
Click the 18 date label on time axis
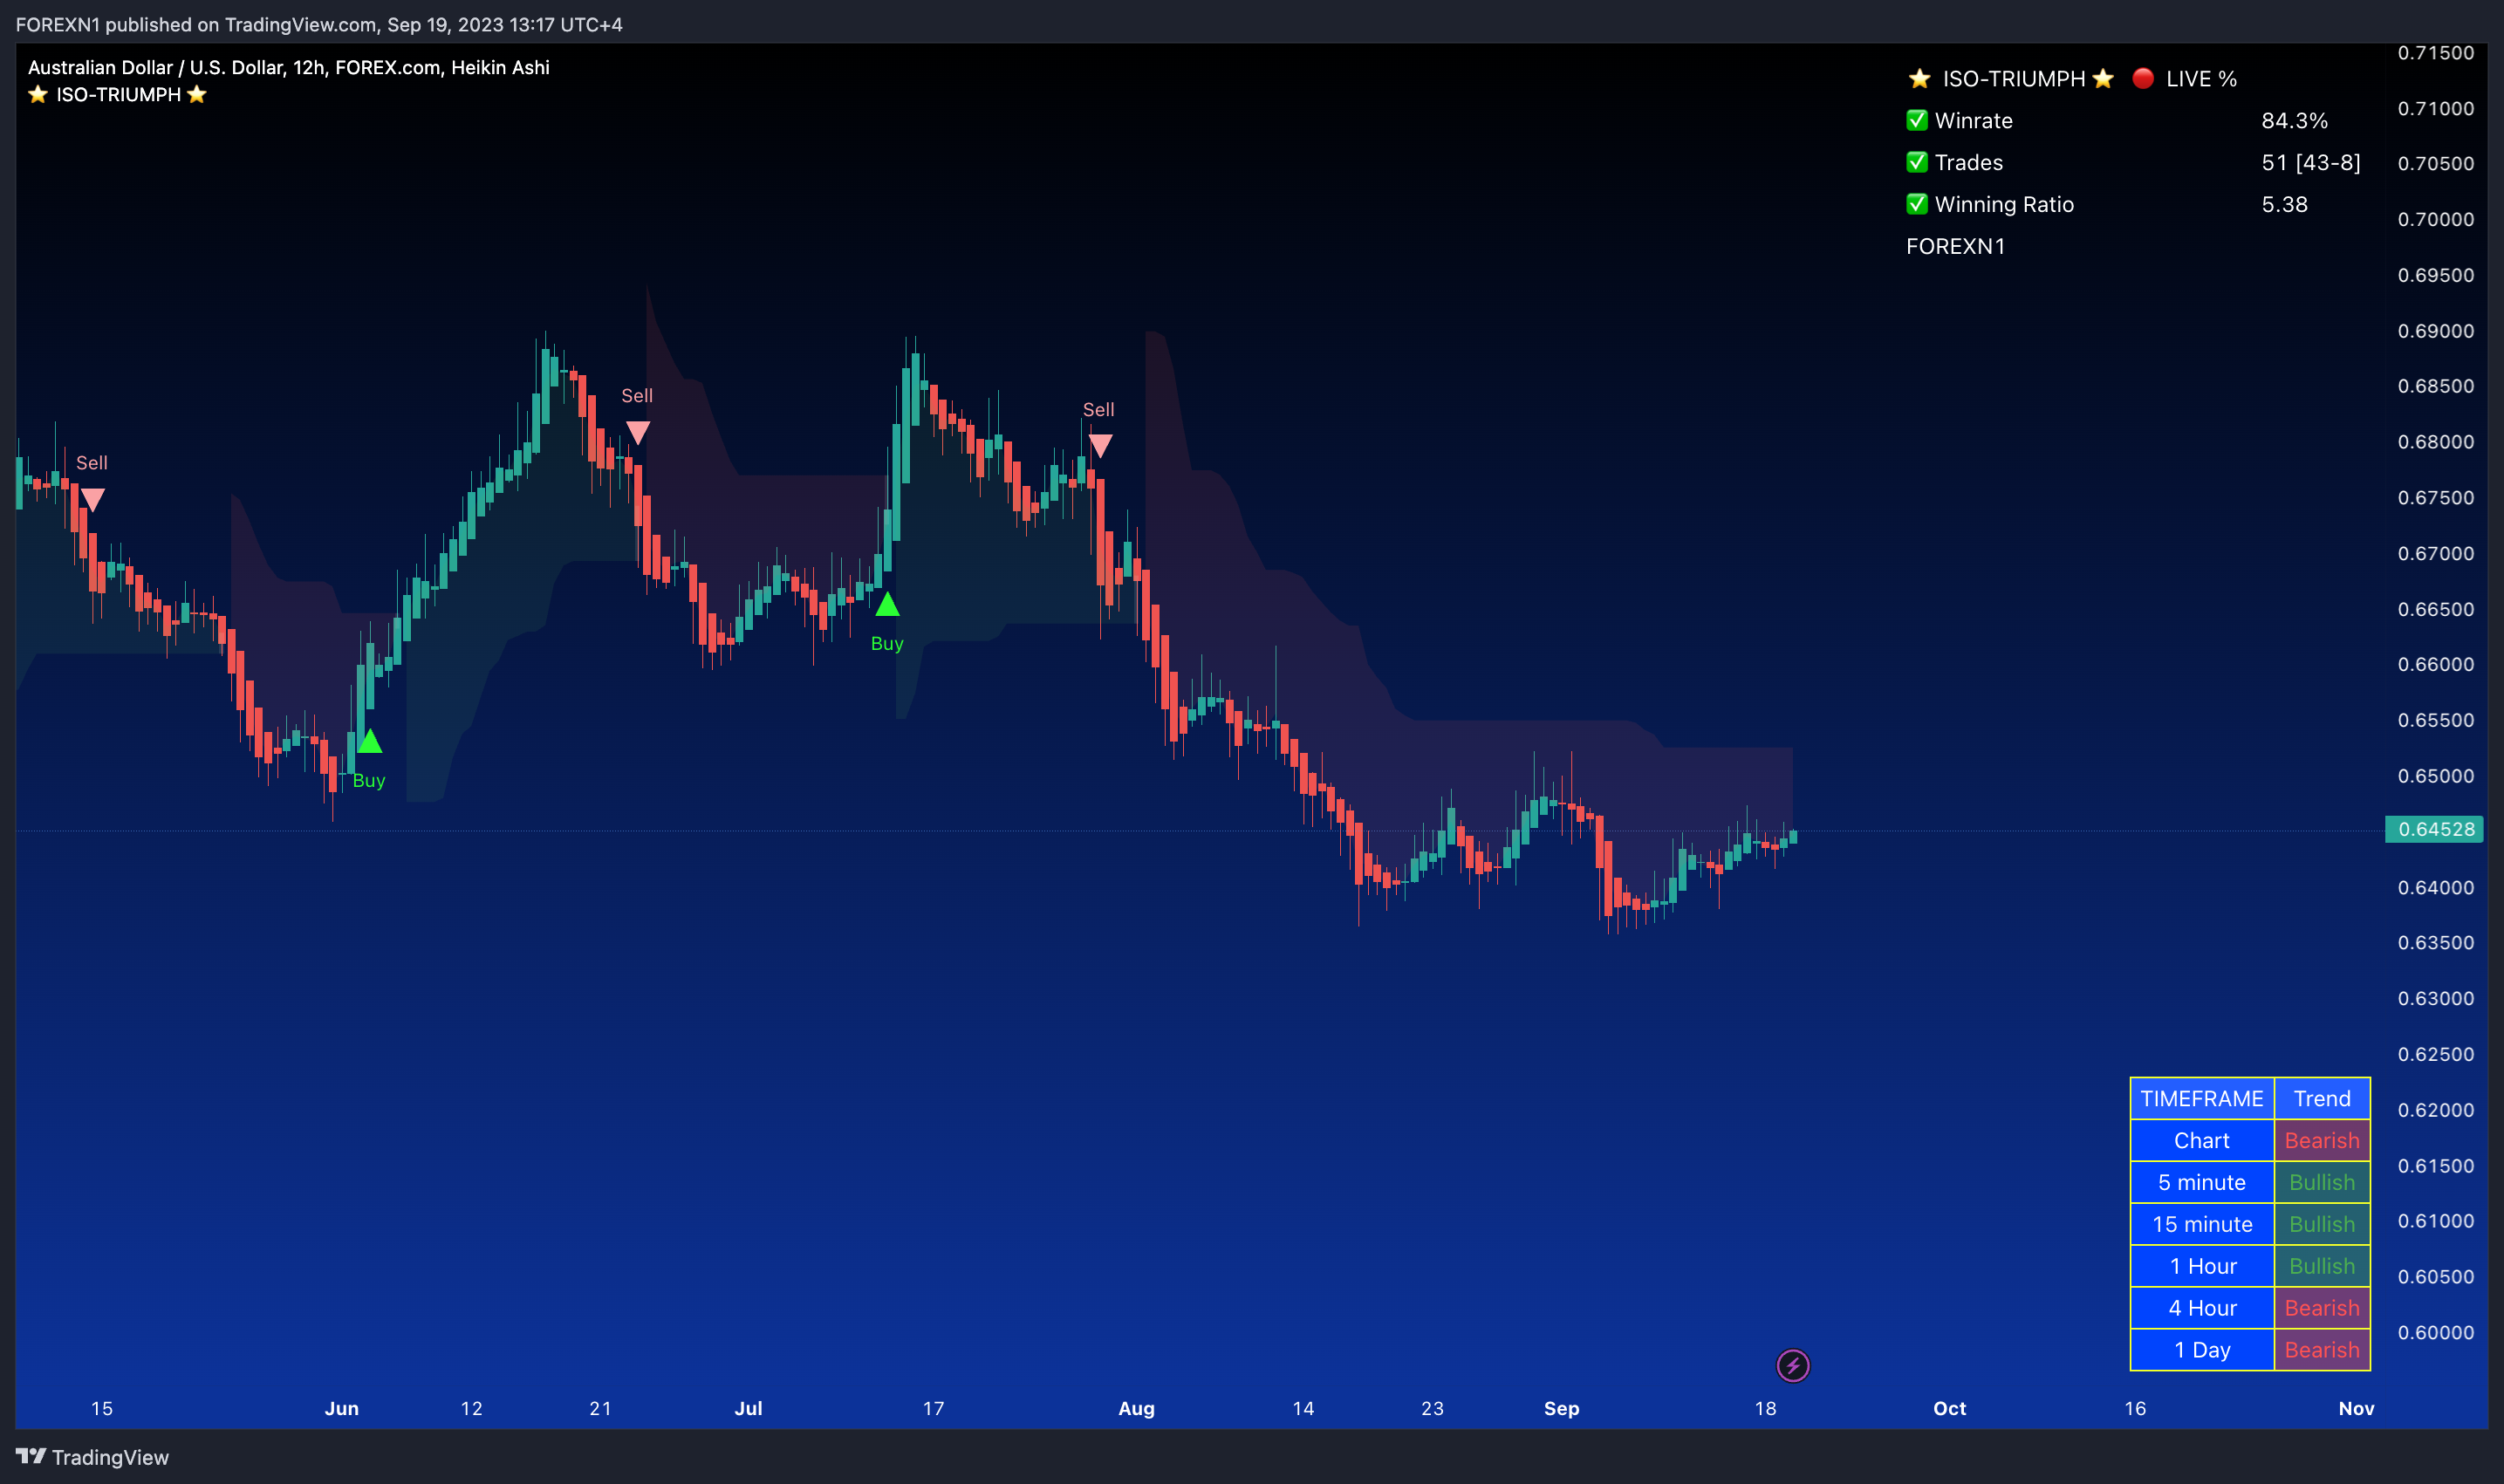(1765, 1408)
